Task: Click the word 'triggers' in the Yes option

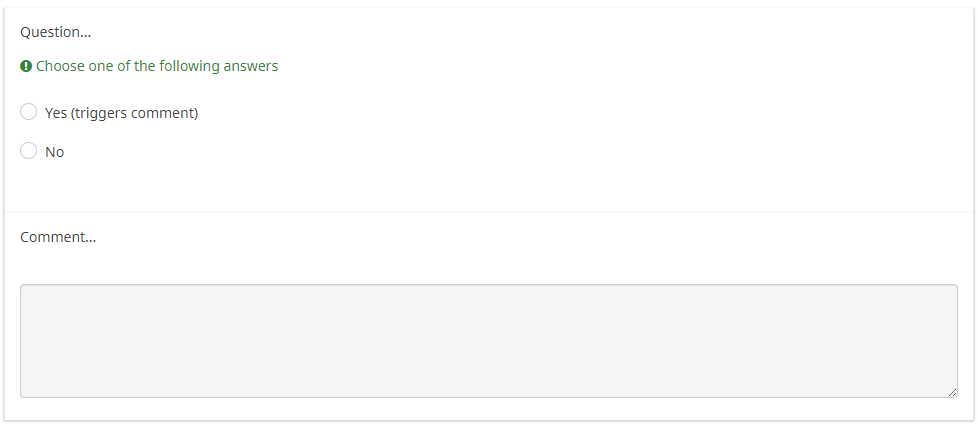Action: click(x=102, y=113)
